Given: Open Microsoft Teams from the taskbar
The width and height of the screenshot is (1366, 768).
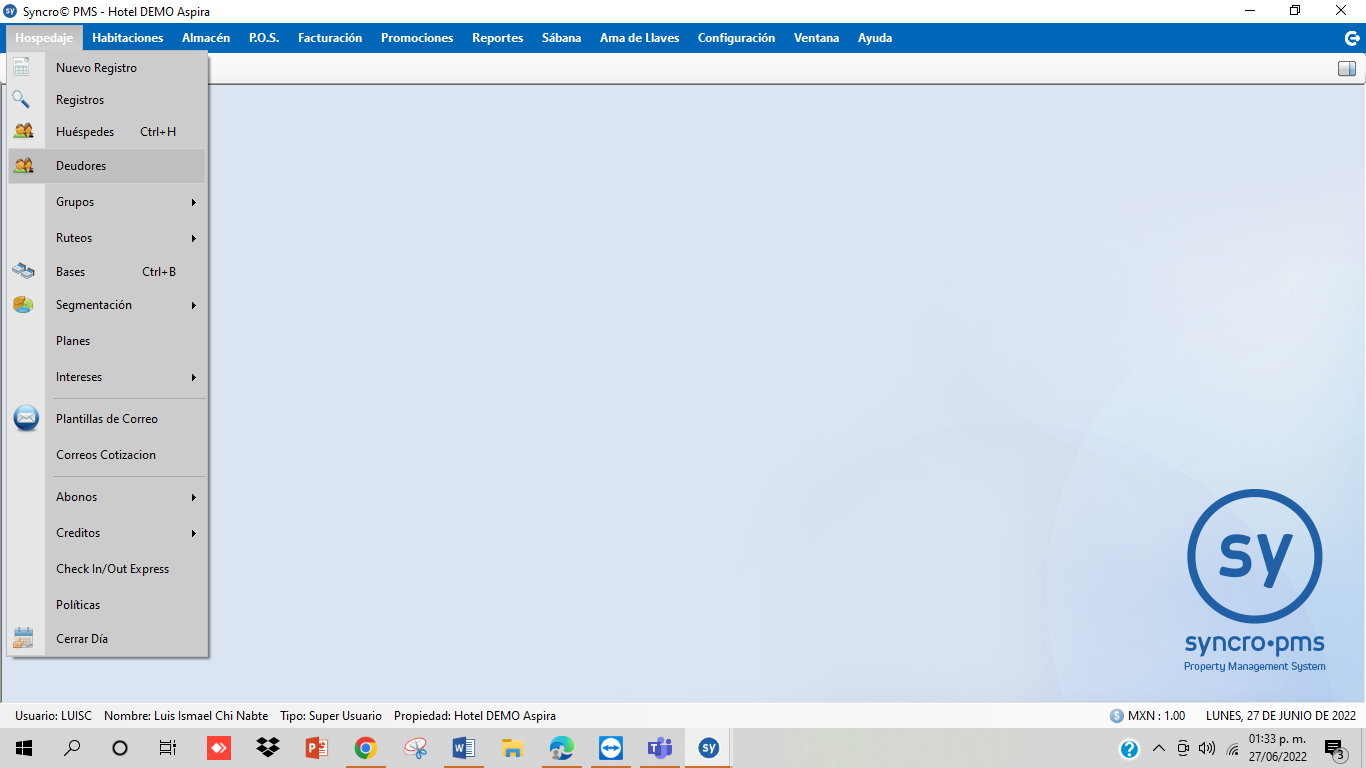Looking at the screenshot, I should tap(660, 748).
